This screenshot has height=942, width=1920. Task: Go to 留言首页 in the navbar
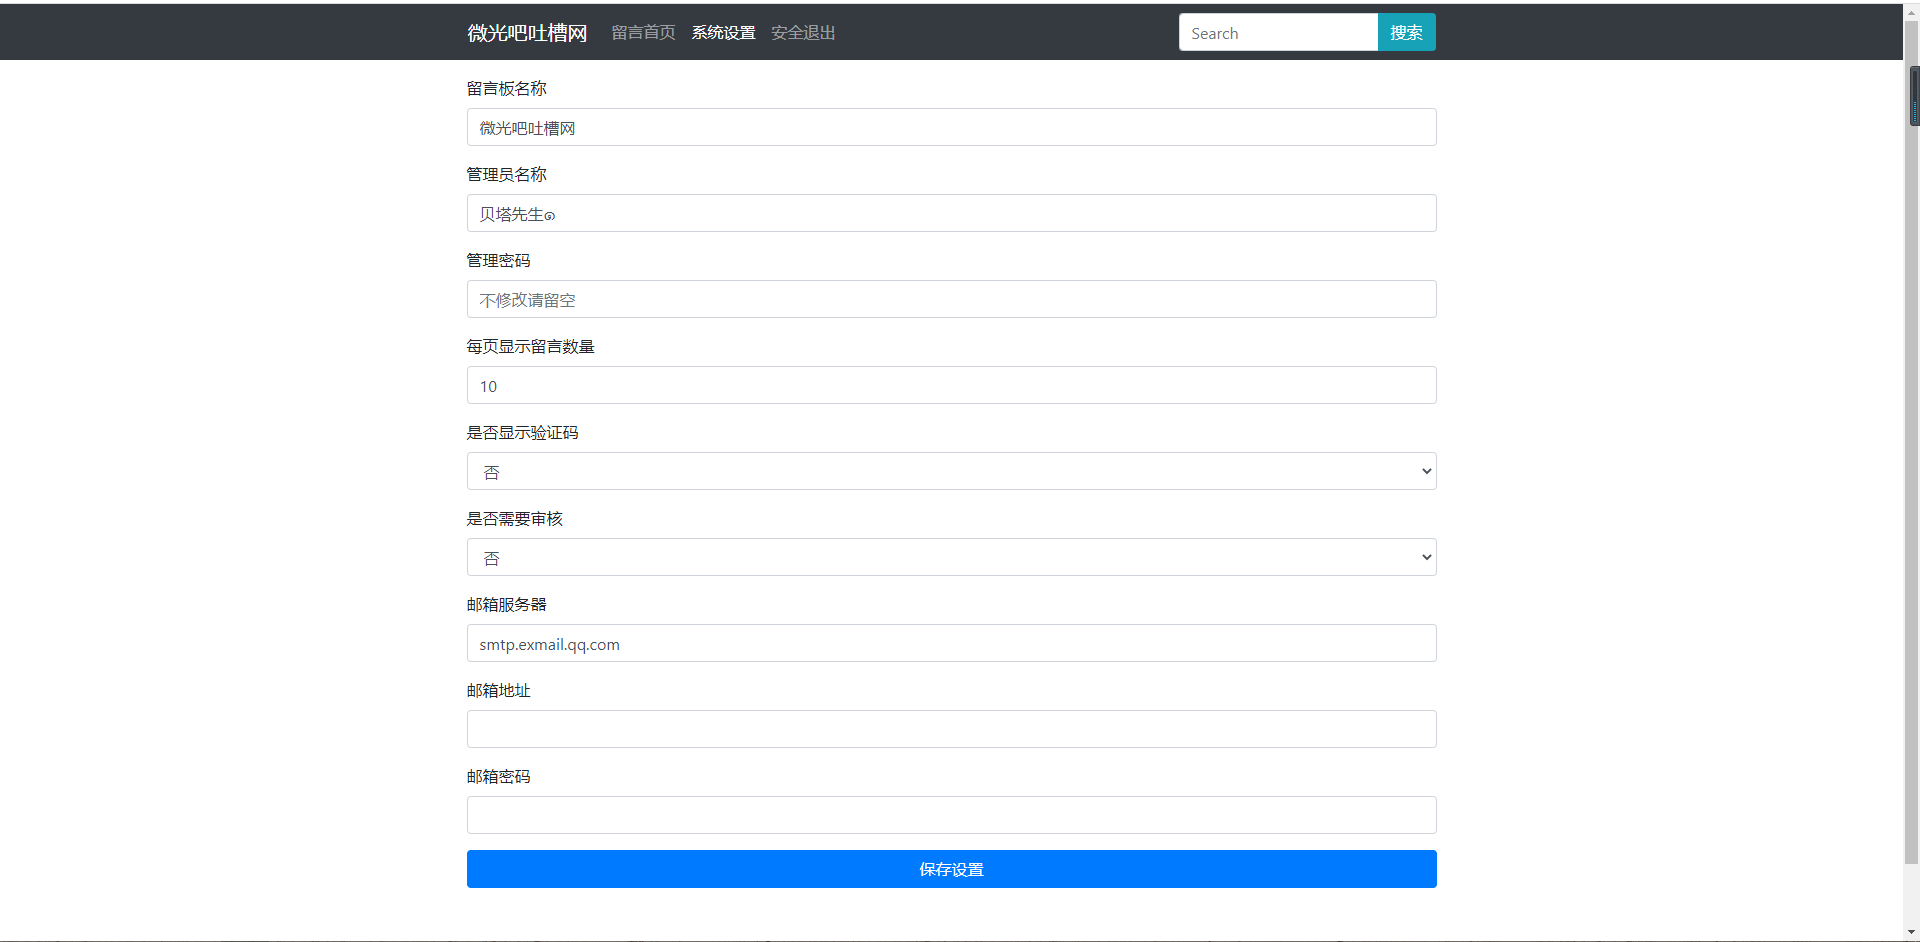point(642,32)
